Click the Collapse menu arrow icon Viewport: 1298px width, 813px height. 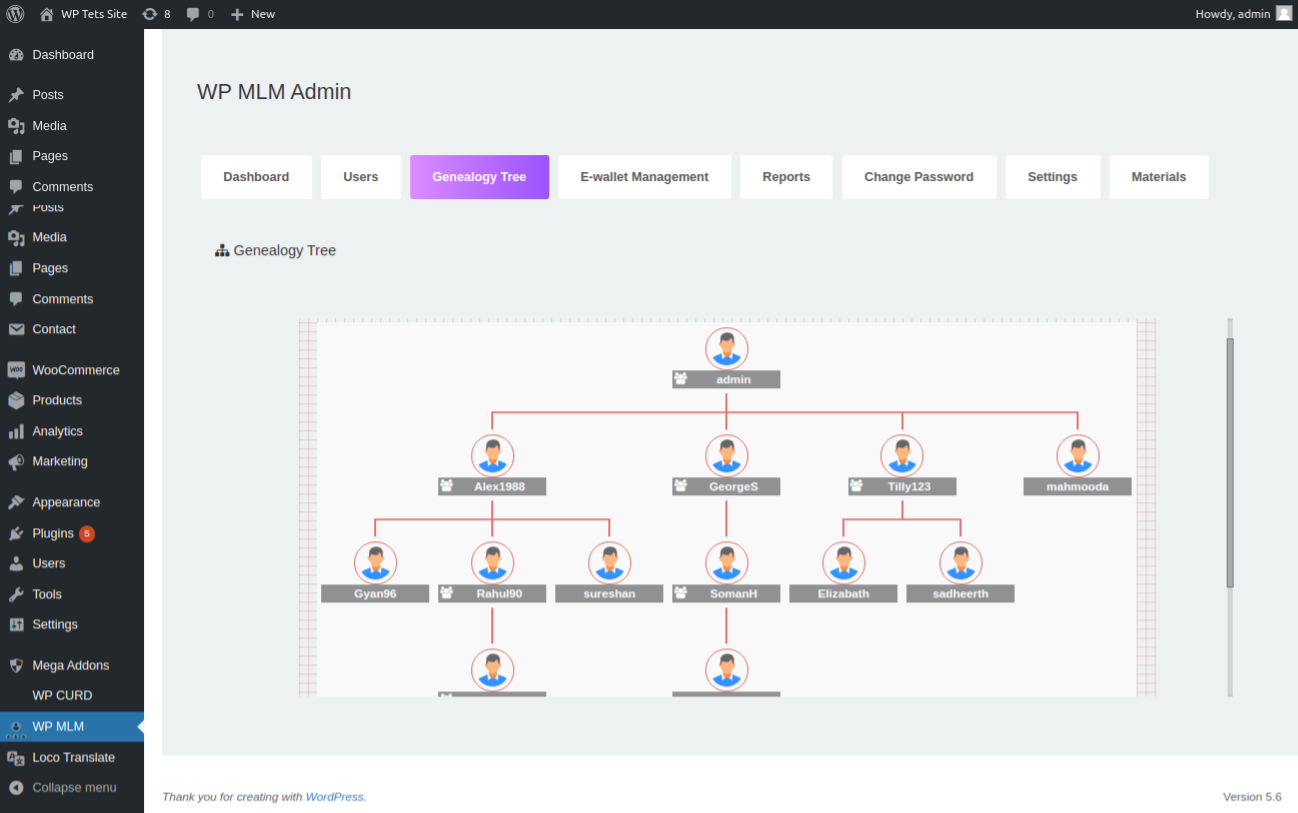(x=16, y=787)
